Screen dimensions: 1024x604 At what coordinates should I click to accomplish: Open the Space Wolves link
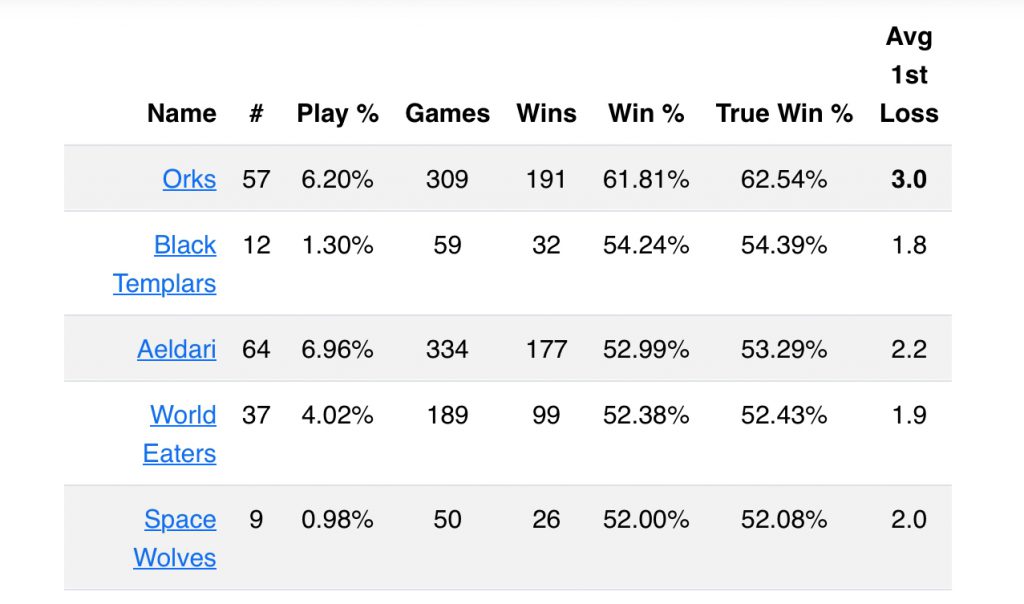click(180, 521)
